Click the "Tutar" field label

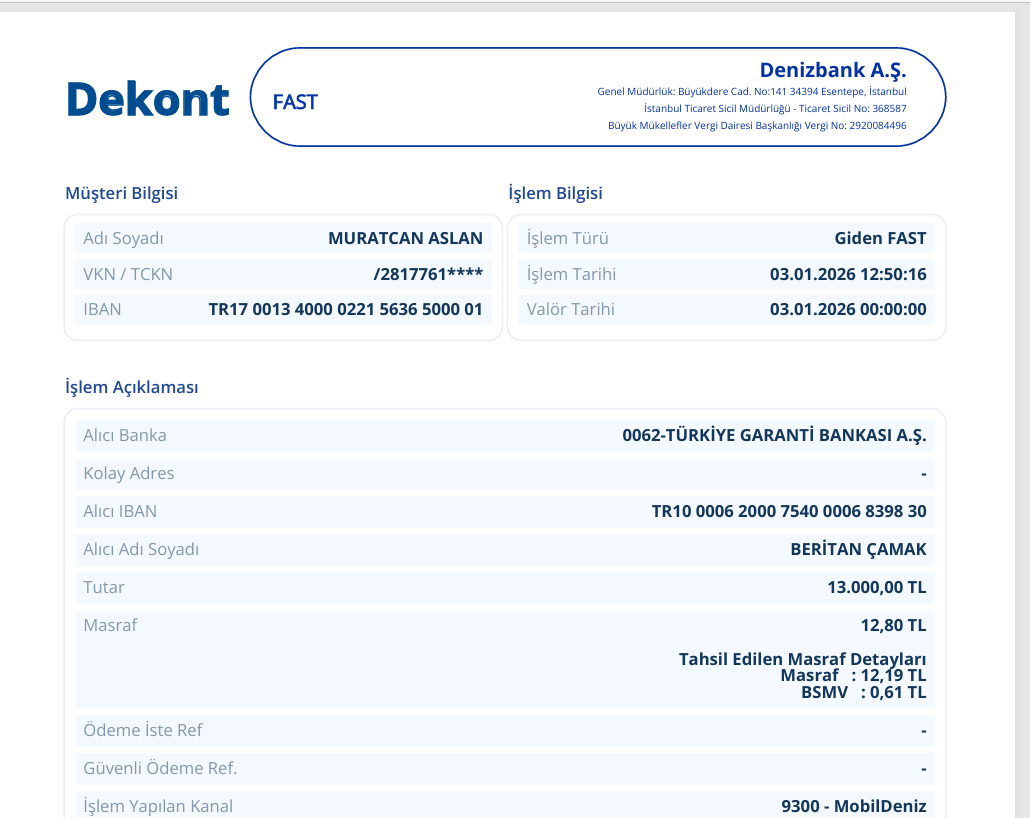click(104, 587)
